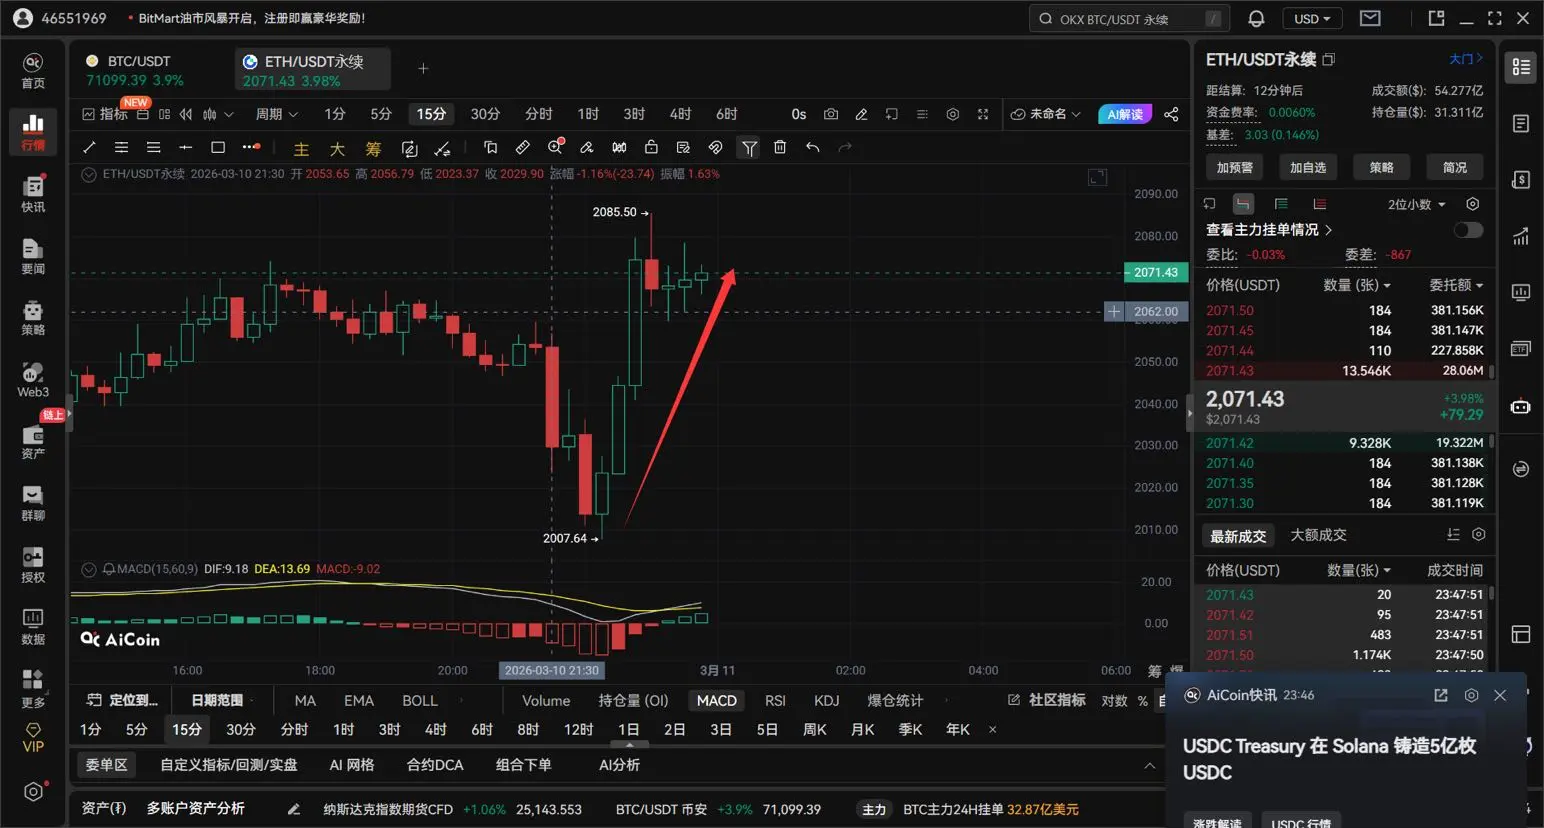Click the 加自选 add to watchlist button
Screen dimensions: 1544x828
click(x=1308, y=167)
